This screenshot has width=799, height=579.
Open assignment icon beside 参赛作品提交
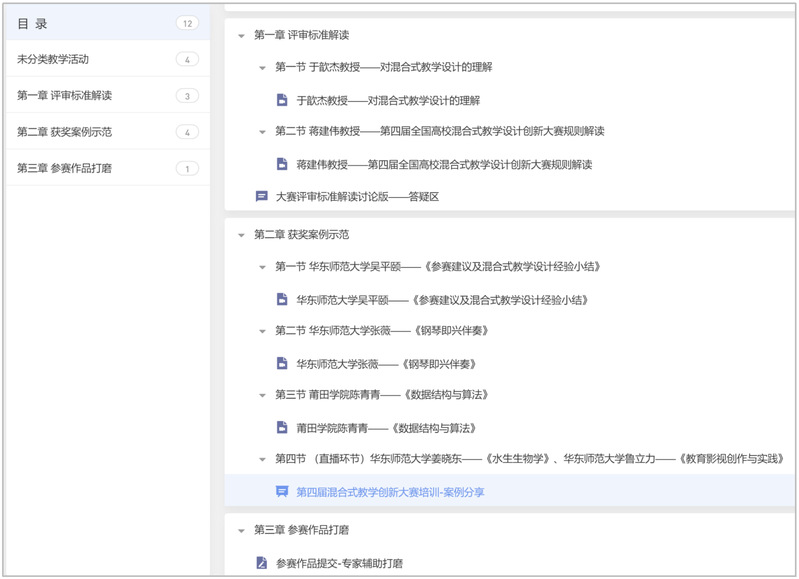coord(261,563)
